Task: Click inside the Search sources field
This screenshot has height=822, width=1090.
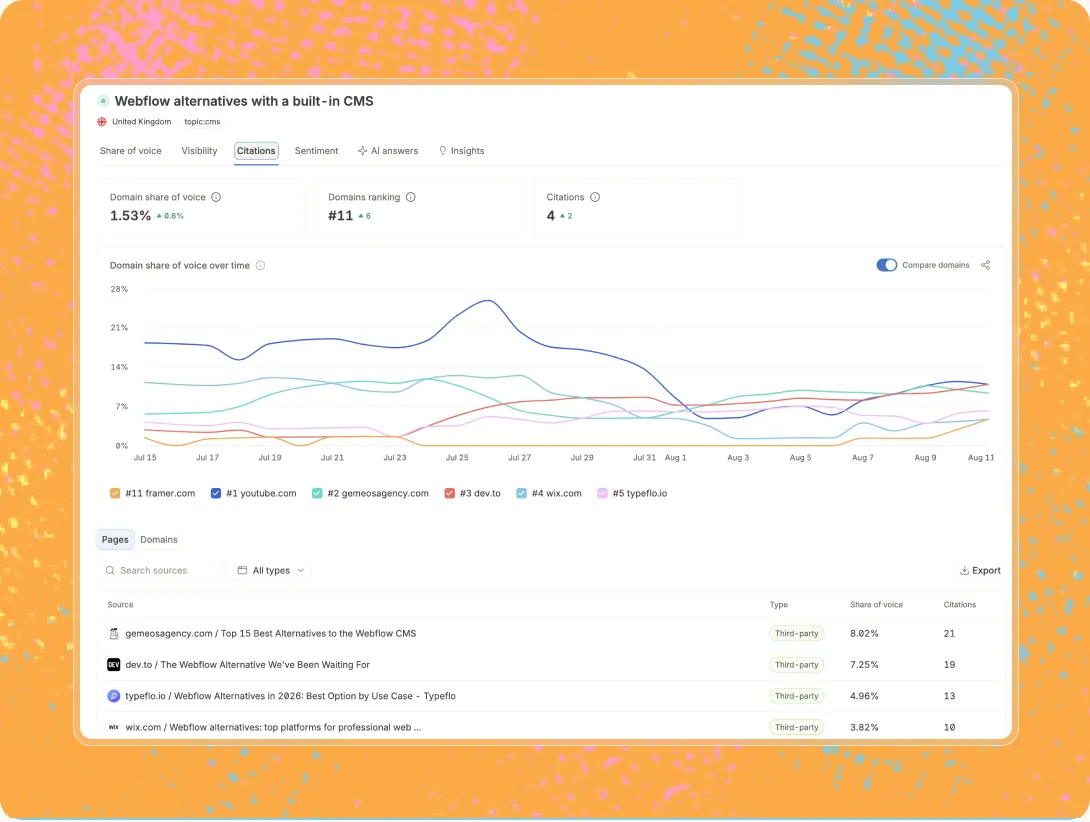Action: click(x=161, y=570)
